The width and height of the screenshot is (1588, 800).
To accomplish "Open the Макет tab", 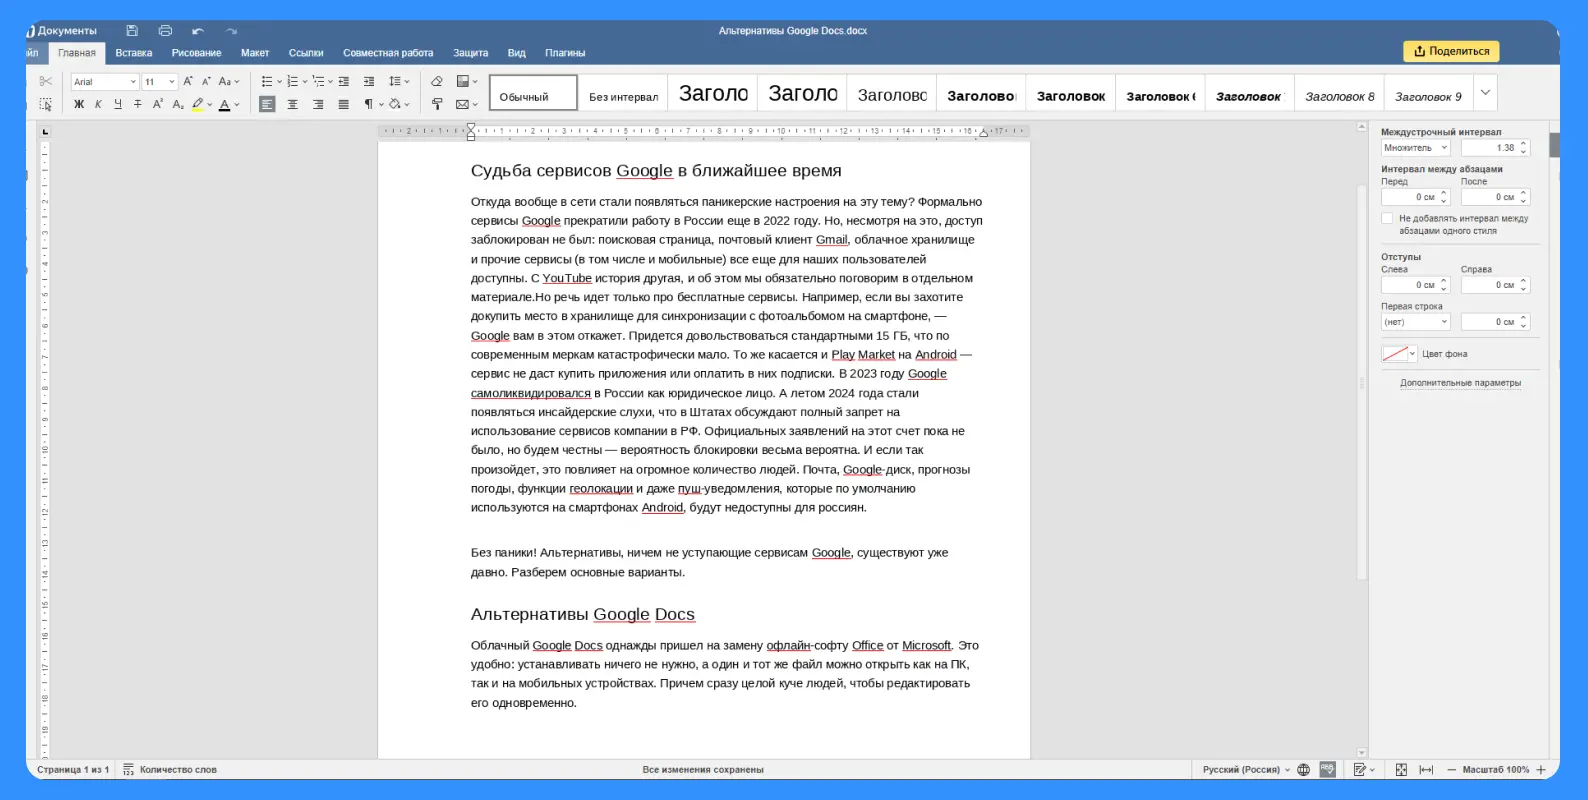I will [x=255, y=53].
